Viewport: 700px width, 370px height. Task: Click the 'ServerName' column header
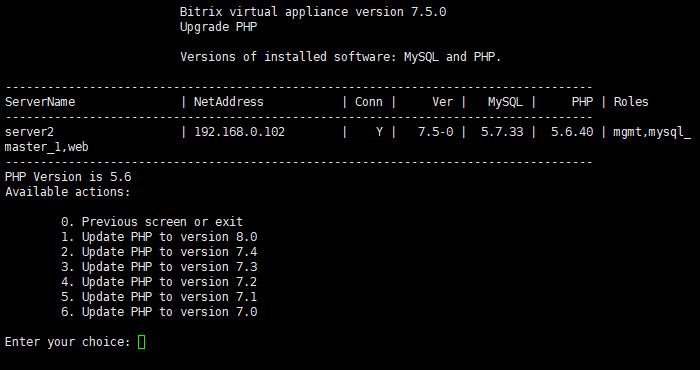point(40,102)
